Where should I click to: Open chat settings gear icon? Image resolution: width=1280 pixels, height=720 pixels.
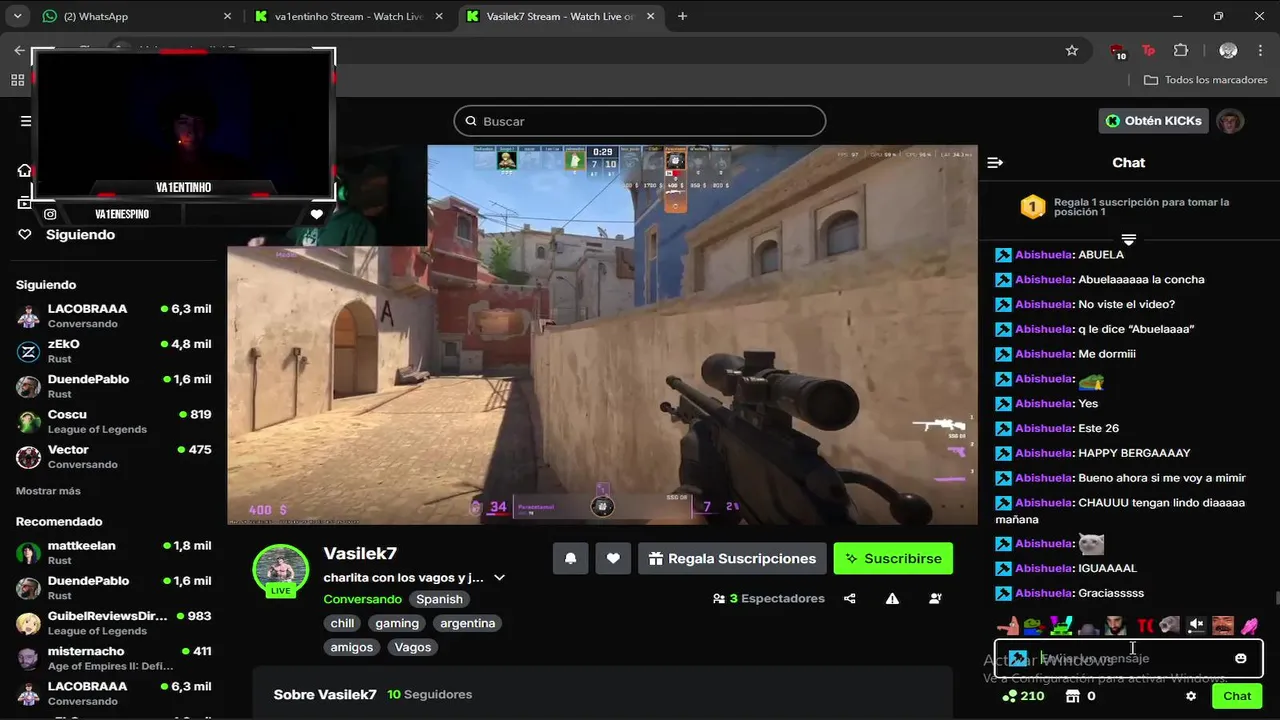[1191, 696]
